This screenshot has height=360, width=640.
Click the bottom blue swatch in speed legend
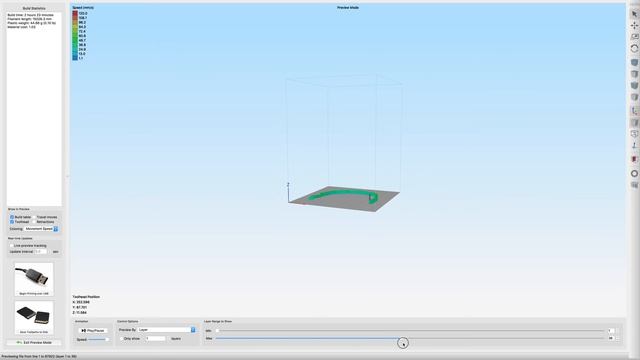click(x=75, y=58)
